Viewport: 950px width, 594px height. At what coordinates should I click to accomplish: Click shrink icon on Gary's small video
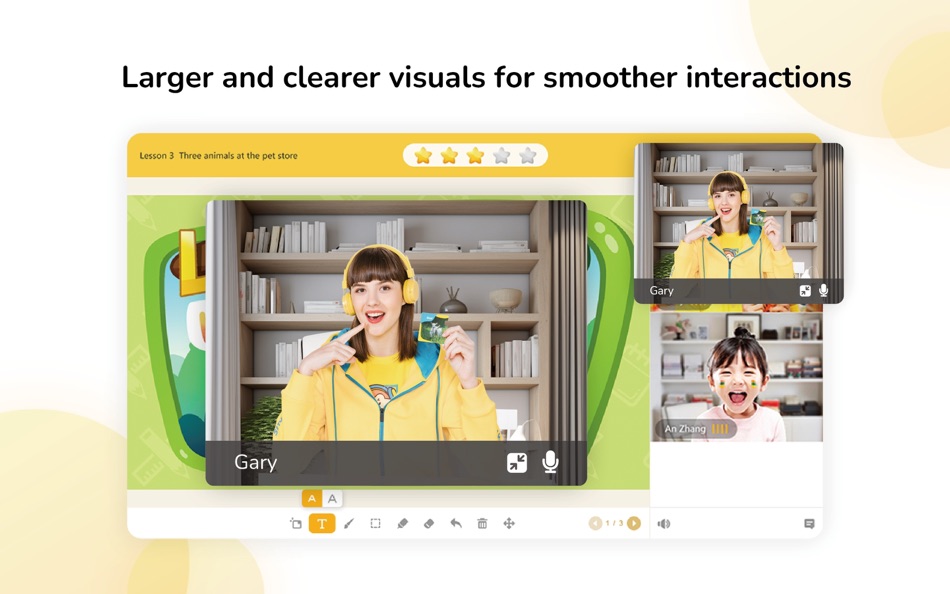pyautogui.click(x=805, y=291)
